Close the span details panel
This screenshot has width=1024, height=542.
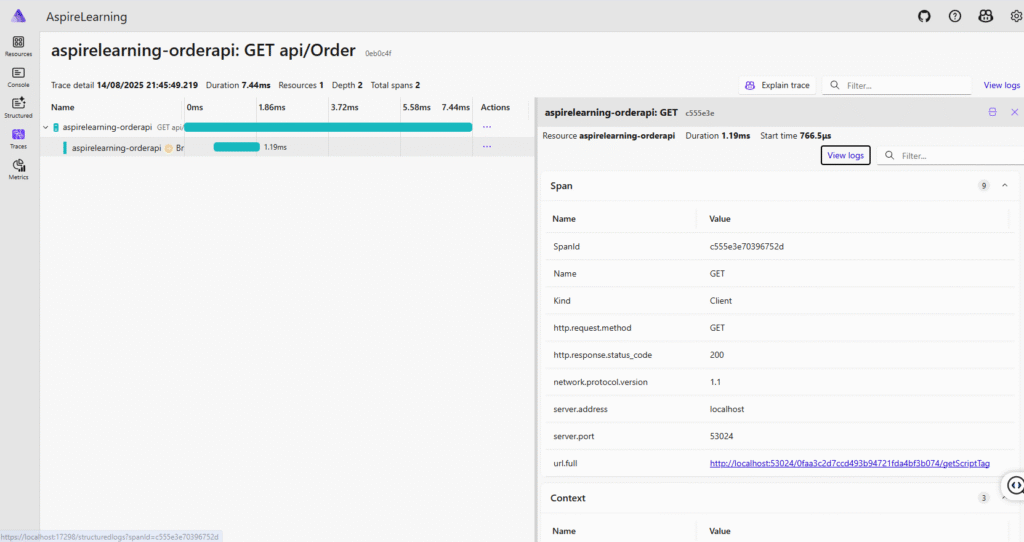click(1014, 112)
